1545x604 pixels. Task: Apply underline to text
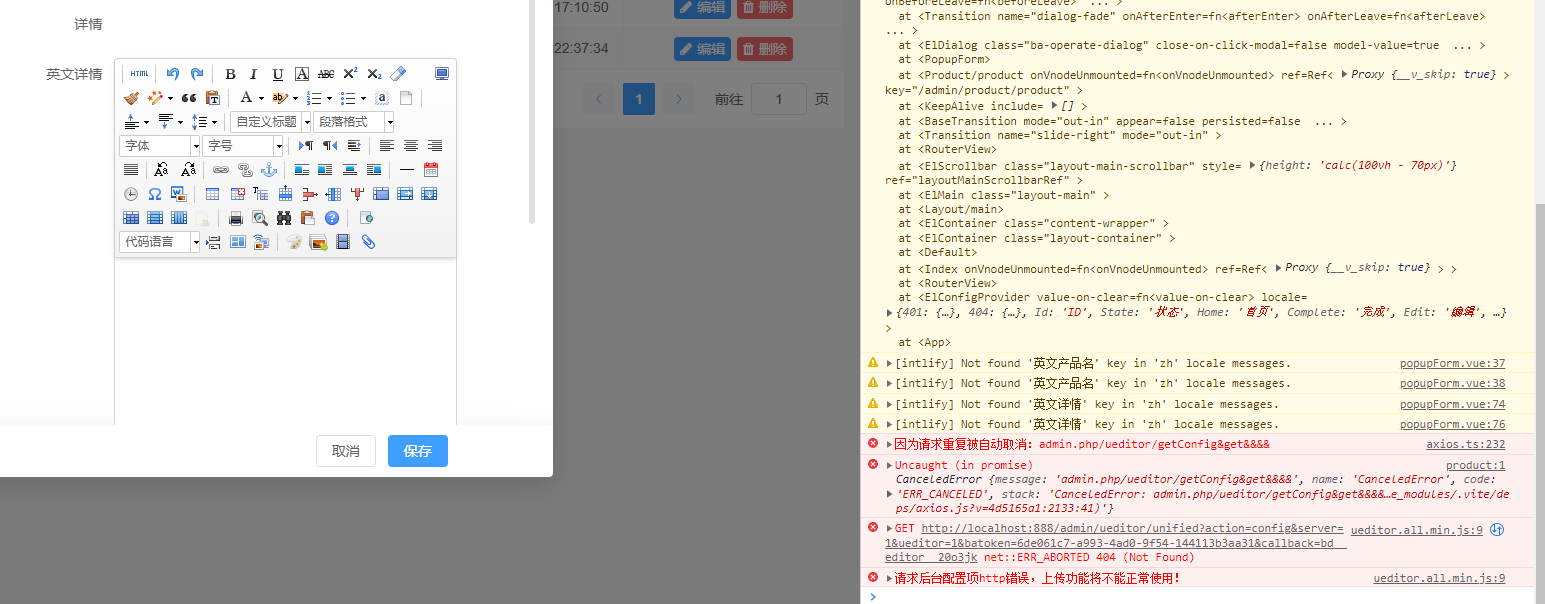278,74
